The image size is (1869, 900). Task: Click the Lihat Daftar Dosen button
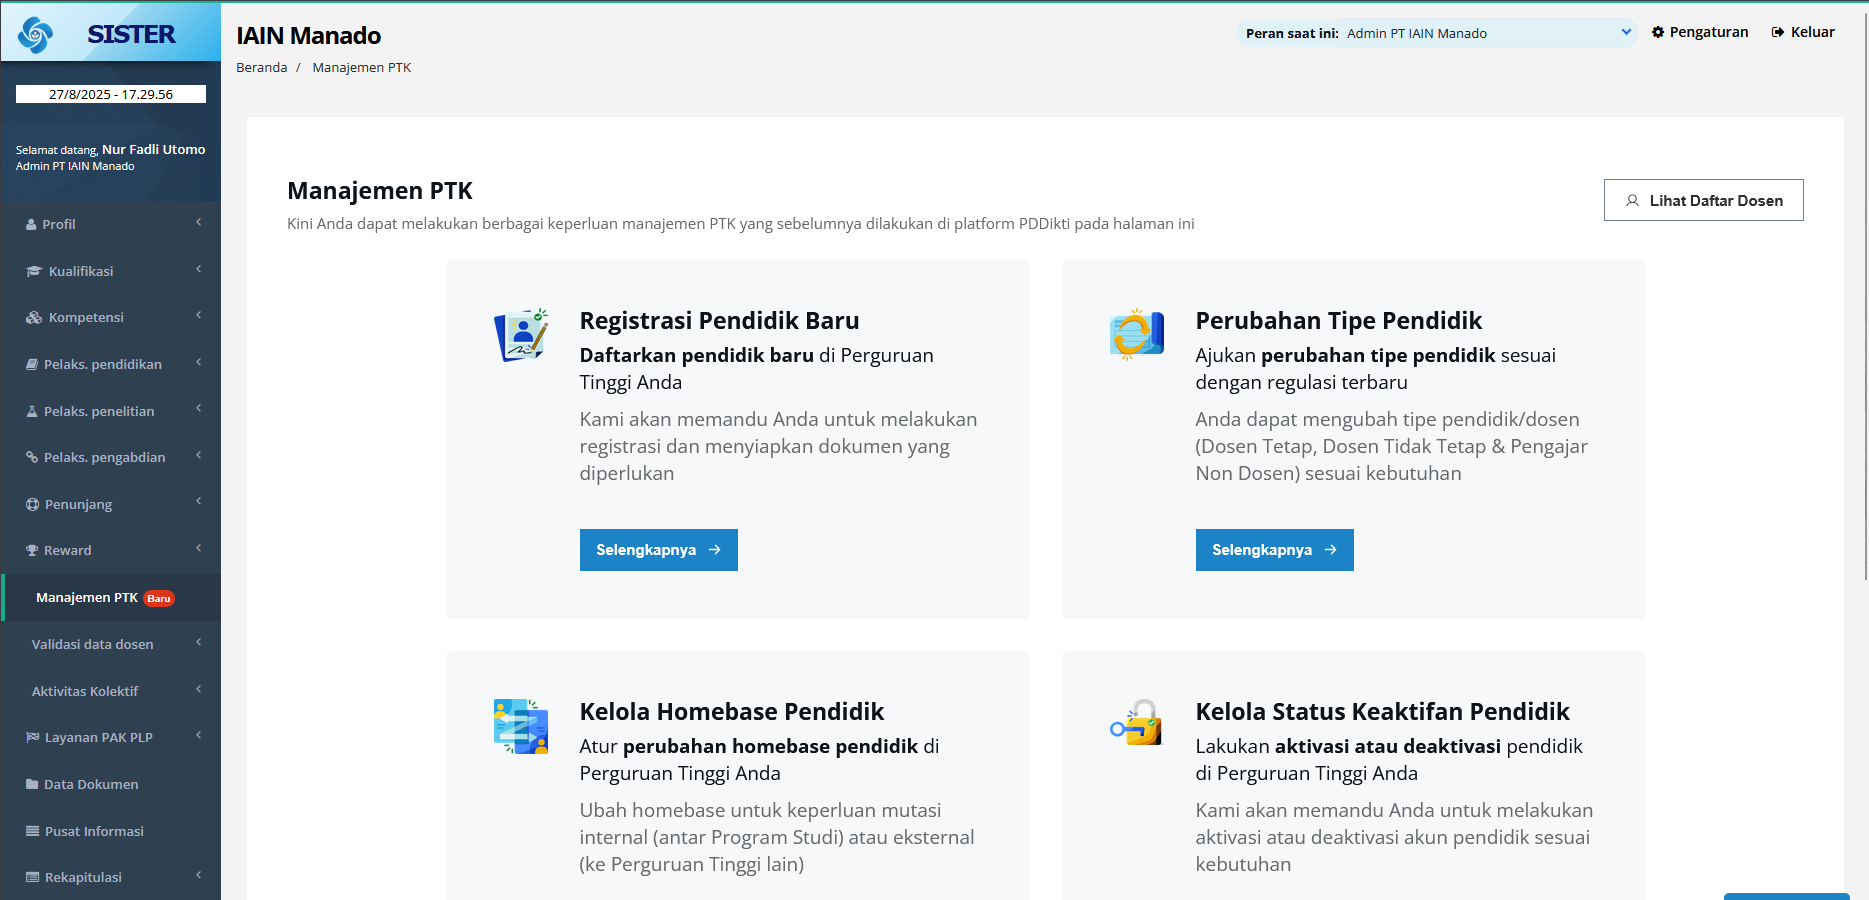pos(1703,200)
